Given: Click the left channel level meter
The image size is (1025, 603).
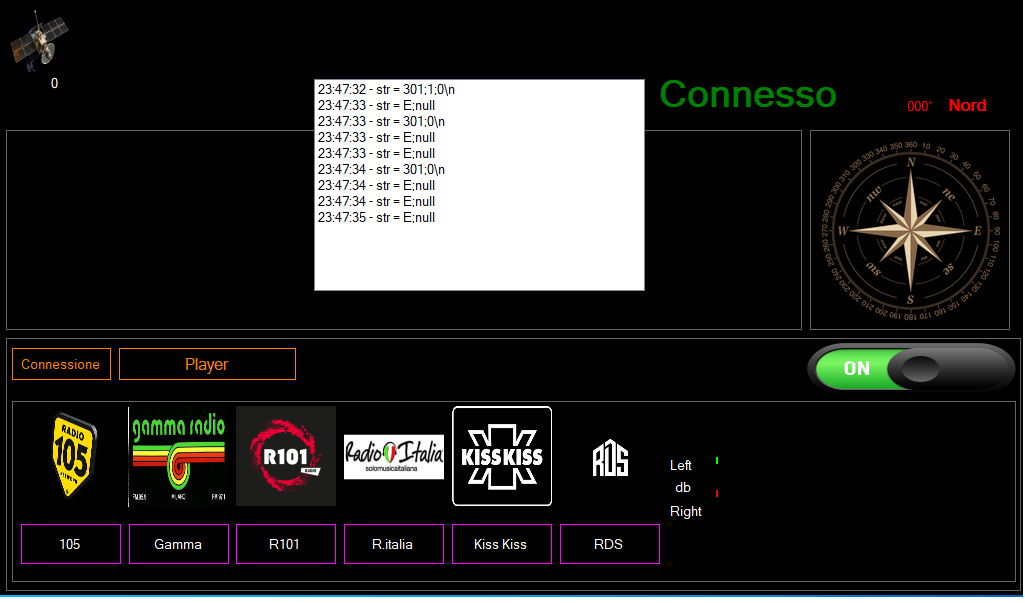Looking at the screenshot, I should [717, 461].
